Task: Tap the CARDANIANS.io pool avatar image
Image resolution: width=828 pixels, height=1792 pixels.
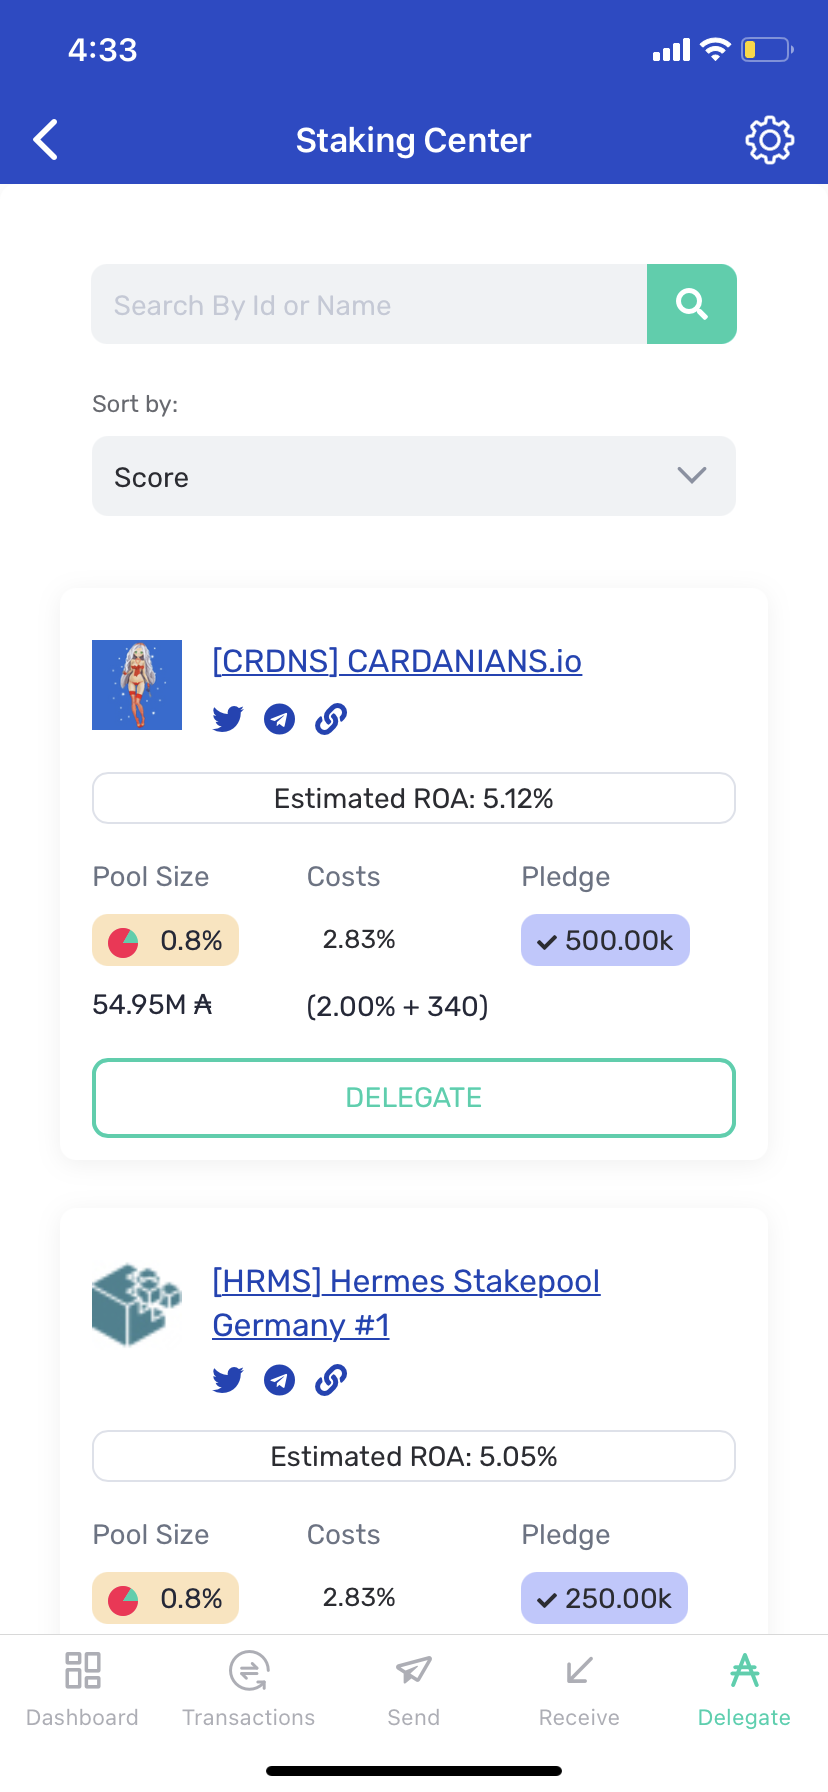Action: [137, 685]
